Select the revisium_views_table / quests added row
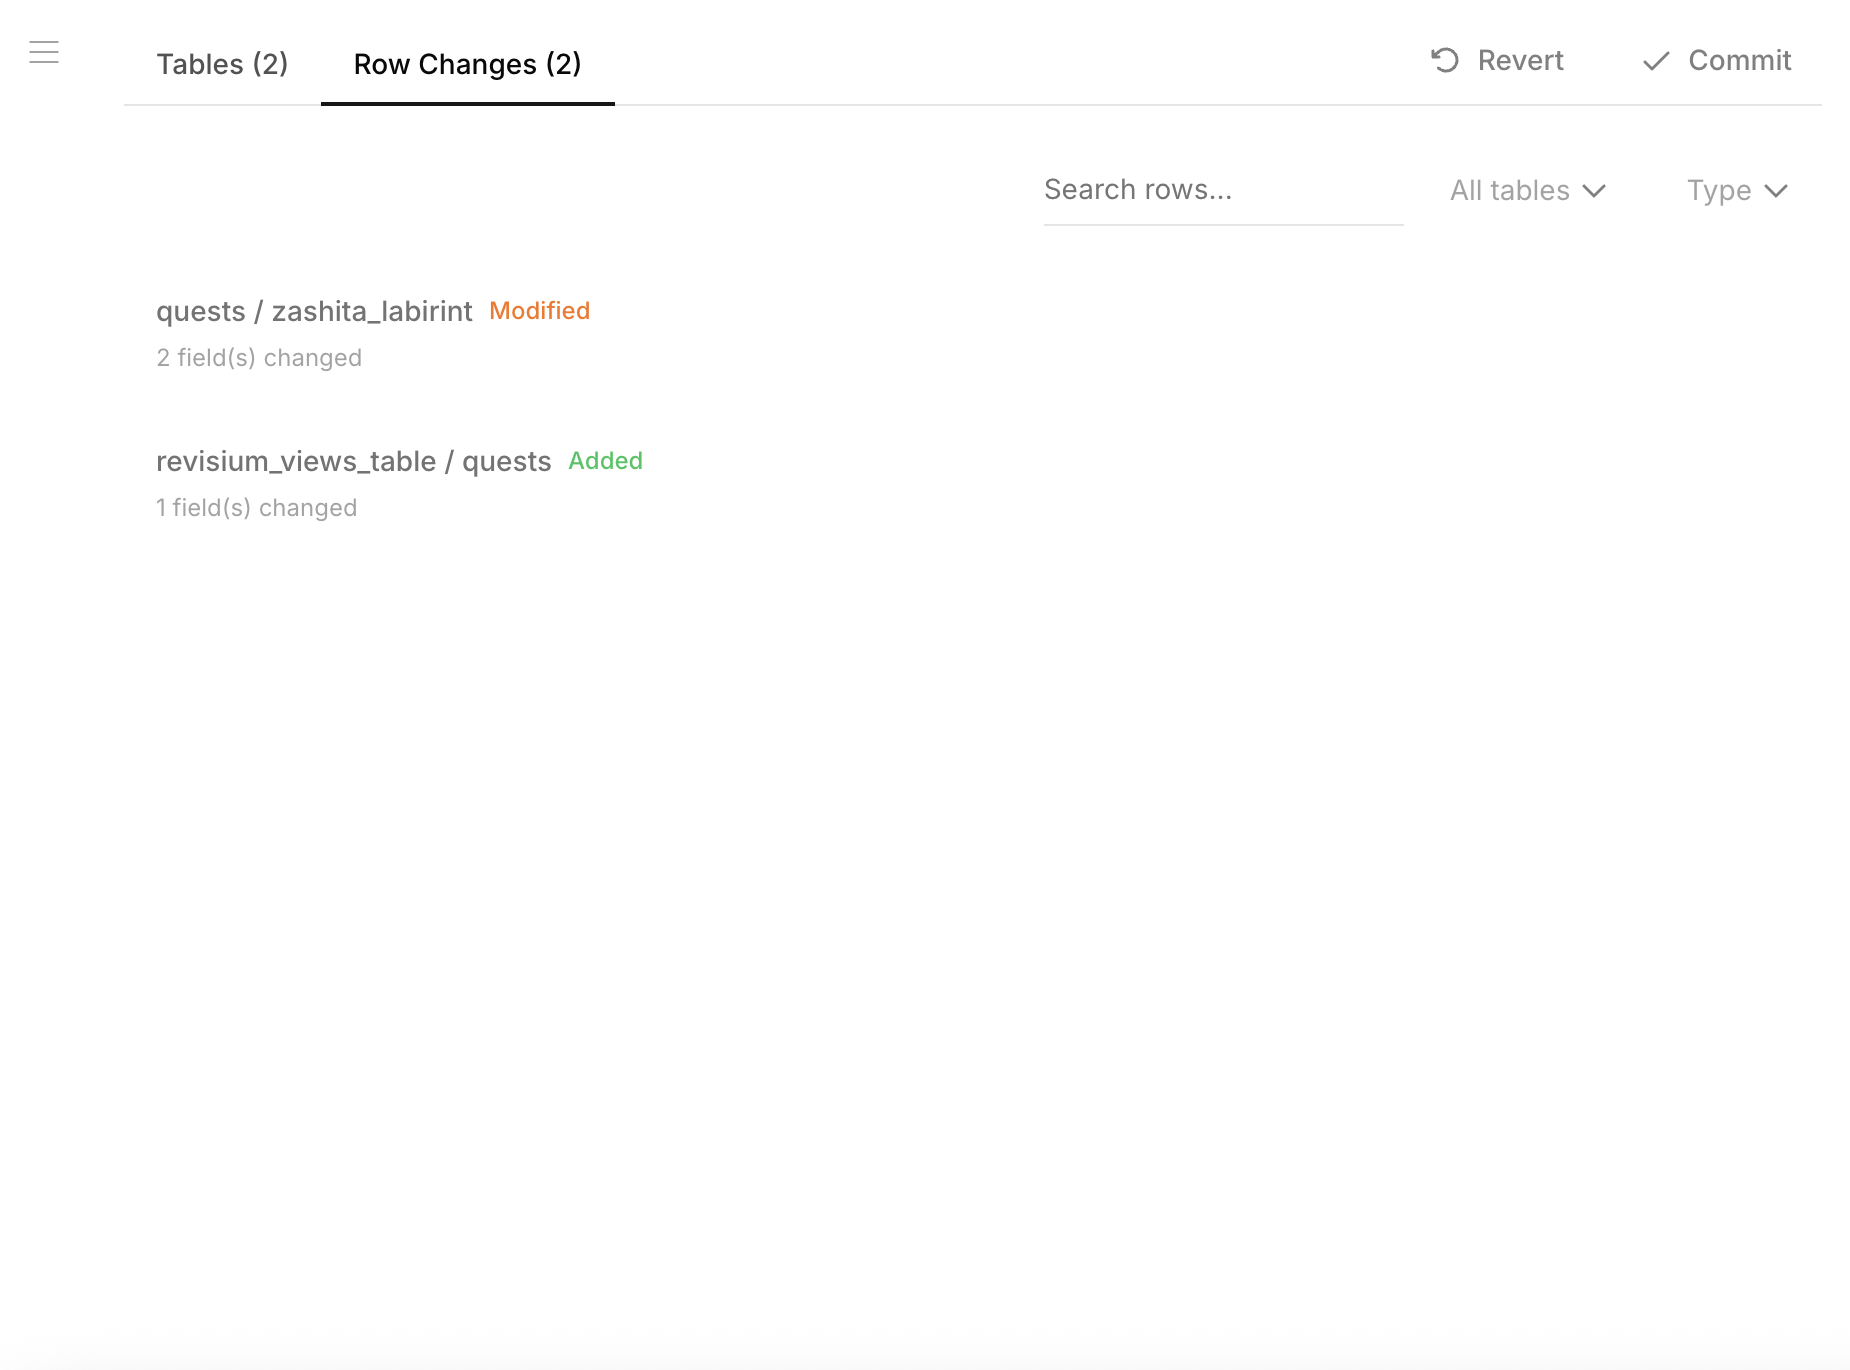The height and width of the screenshot is (1370, 1850). tap(353, 461)
